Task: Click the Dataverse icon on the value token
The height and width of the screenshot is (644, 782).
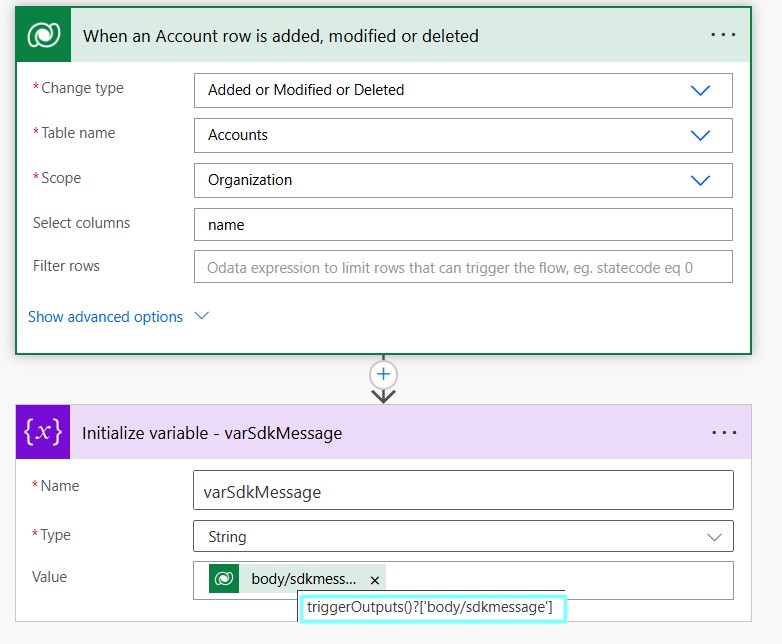Action: point(224,579)
